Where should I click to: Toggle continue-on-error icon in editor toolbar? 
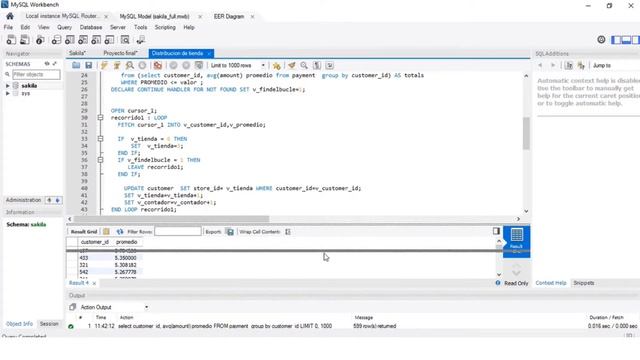click(158, 65)
